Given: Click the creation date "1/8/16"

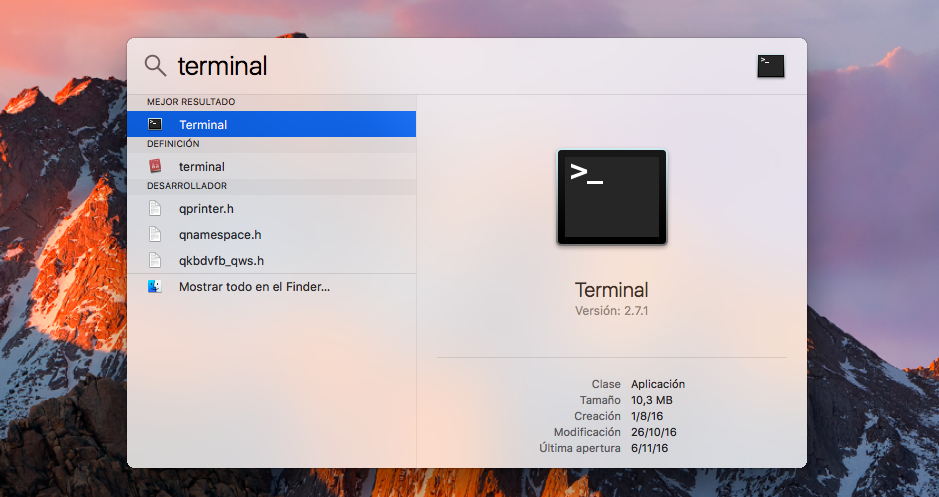Looking at the screenshot, I should point(647,416).
